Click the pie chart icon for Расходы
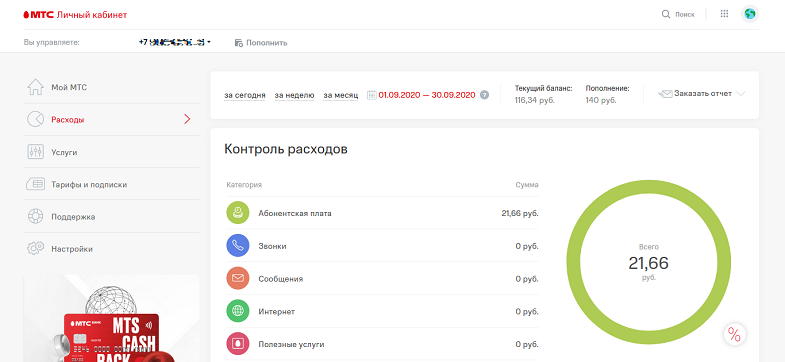785x362 pixels. [x=36, y=120]
